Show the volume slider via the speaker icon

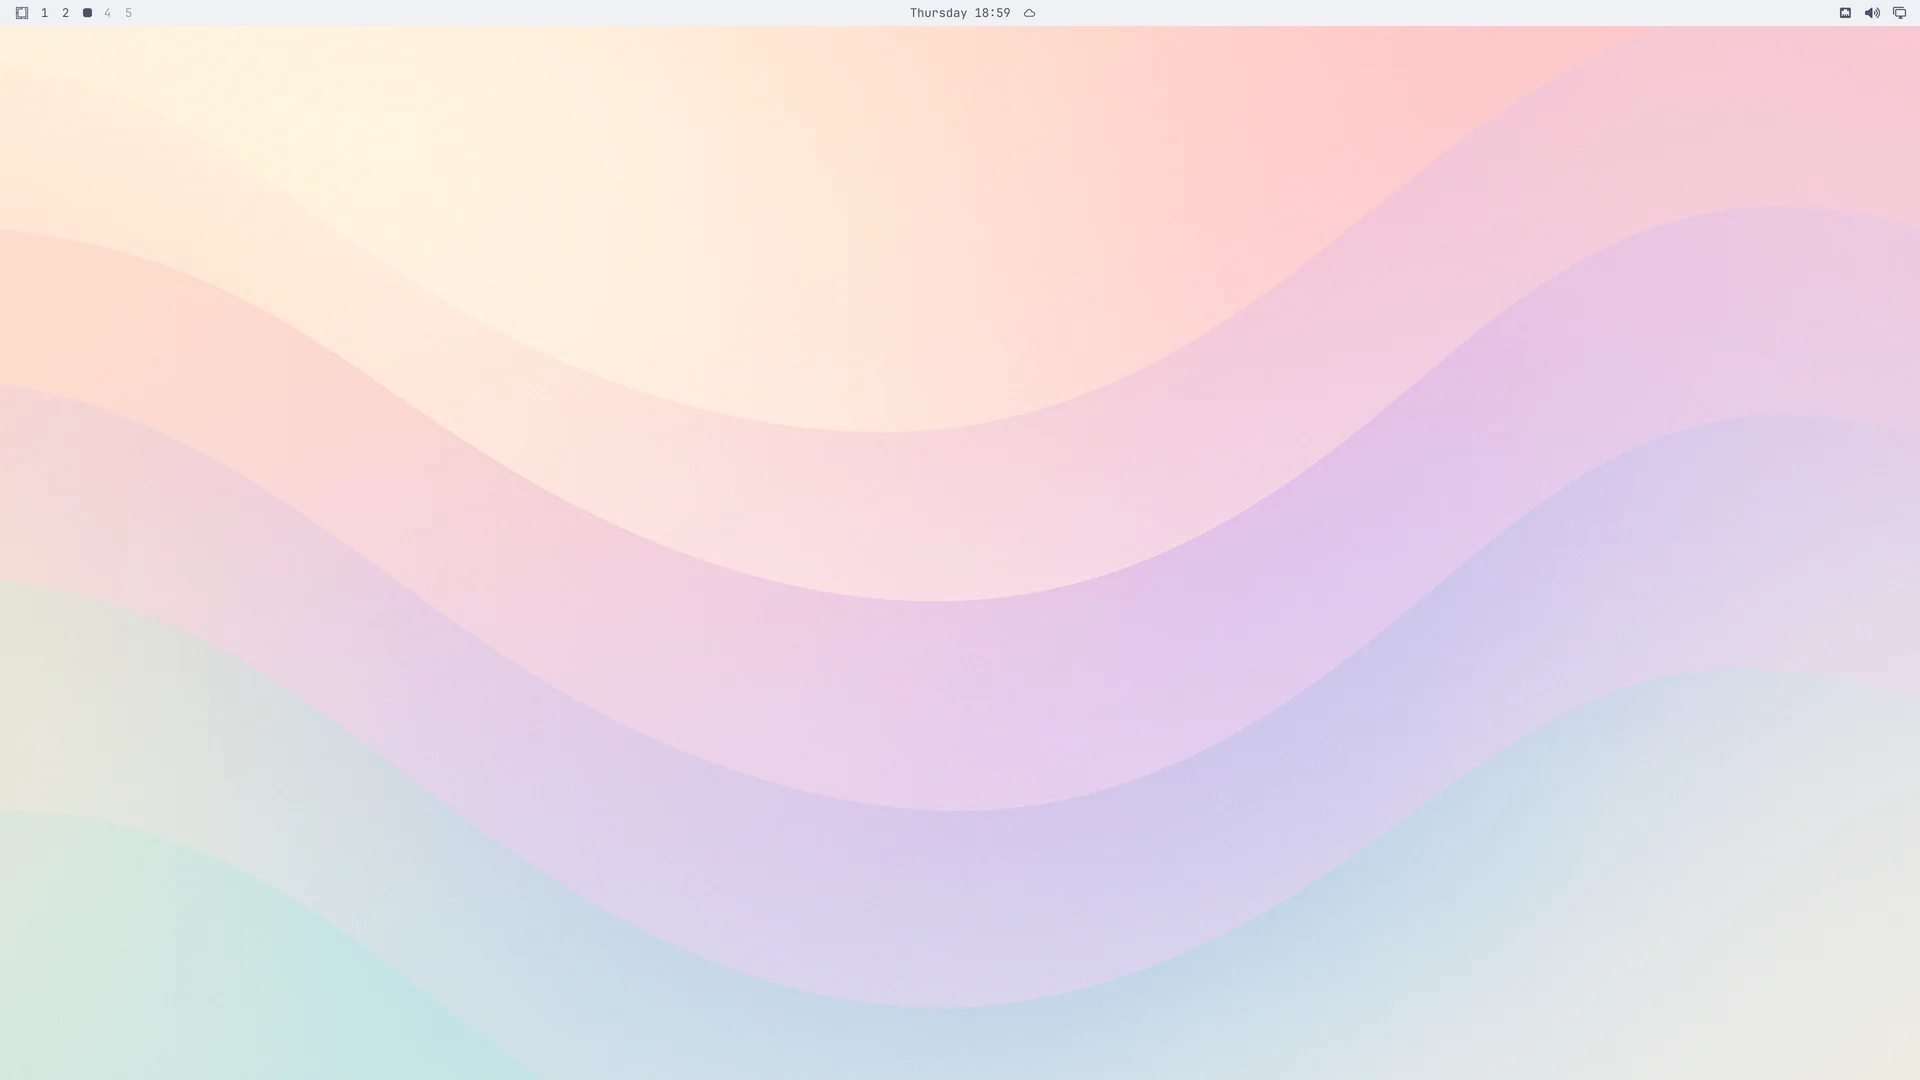point(1872,13)
